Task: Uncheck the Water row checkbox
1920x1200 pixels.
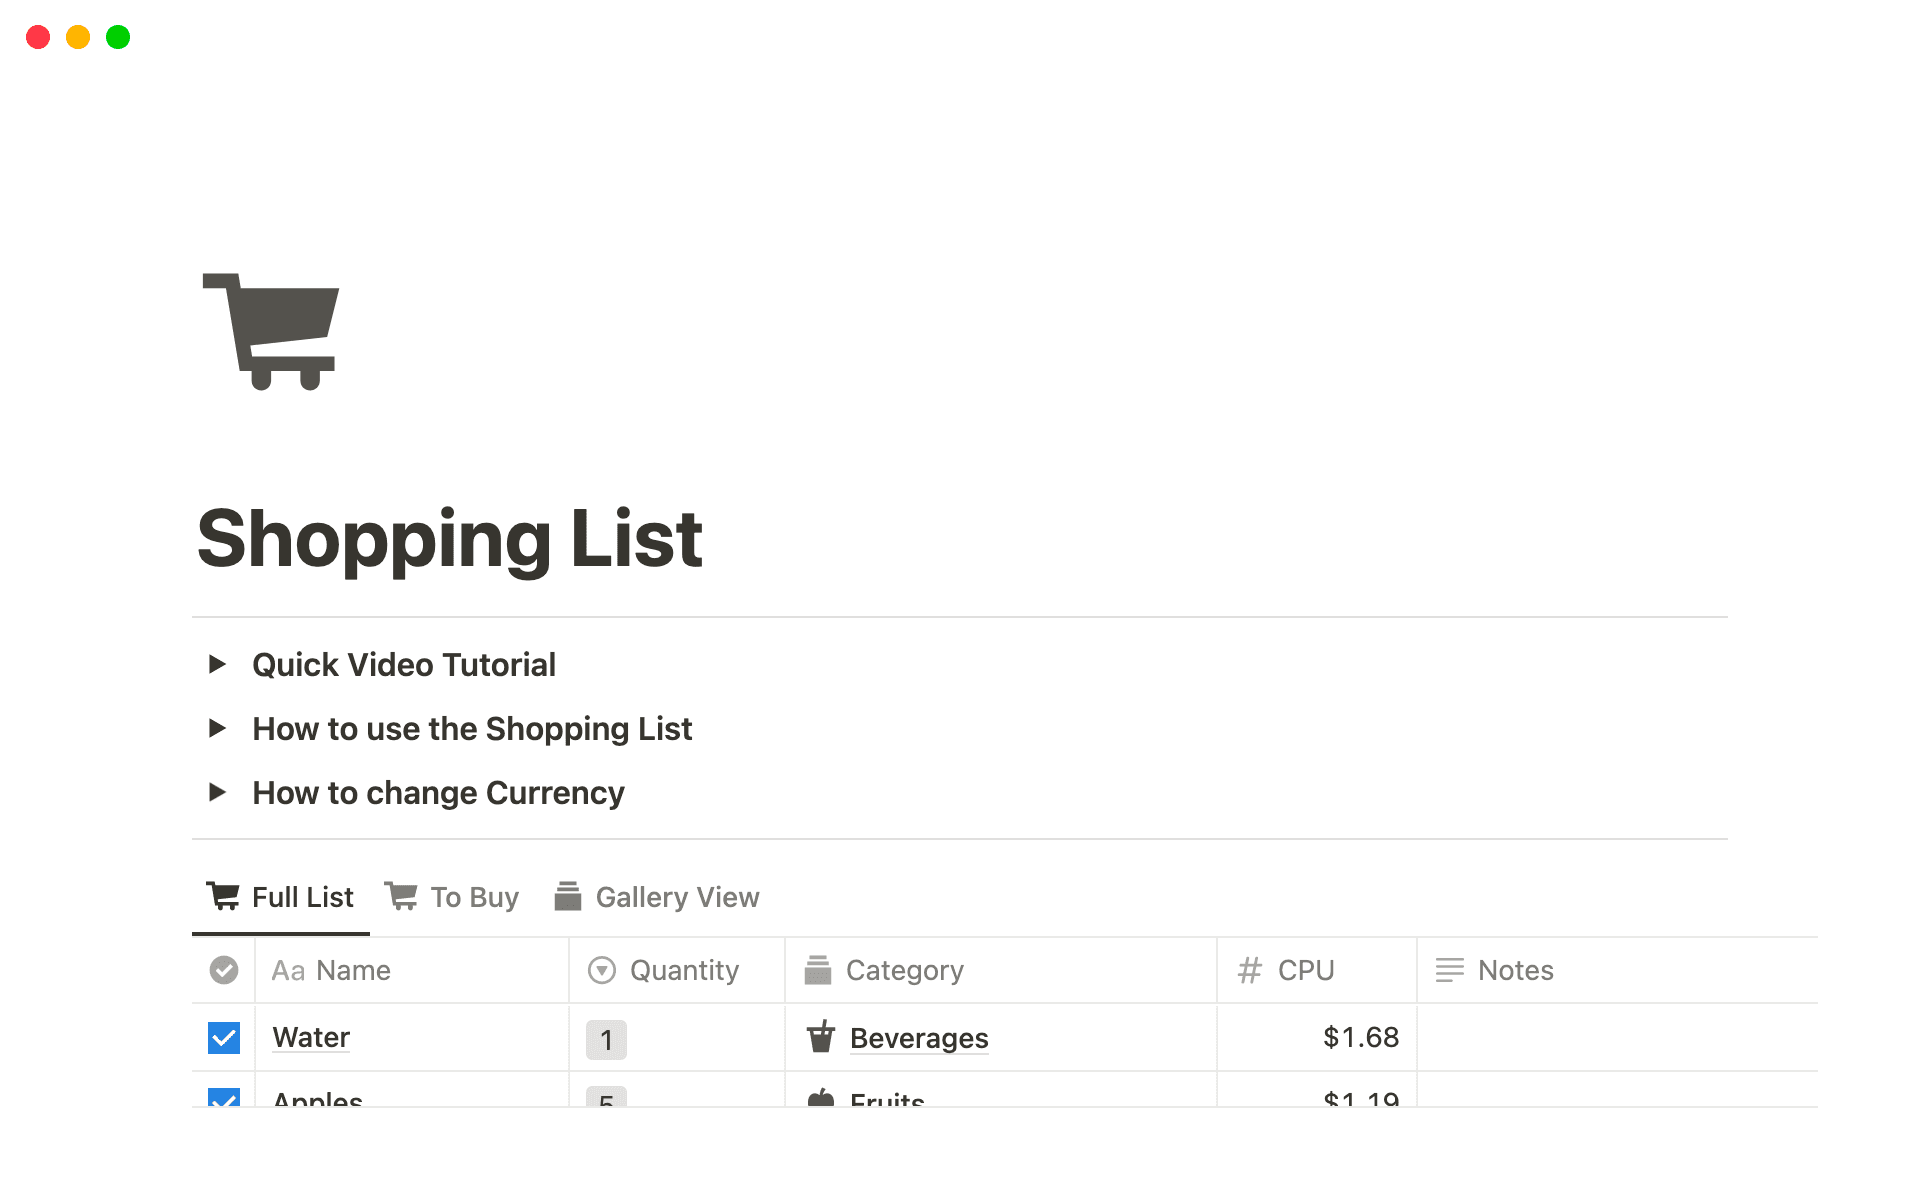Action: 222,1037
